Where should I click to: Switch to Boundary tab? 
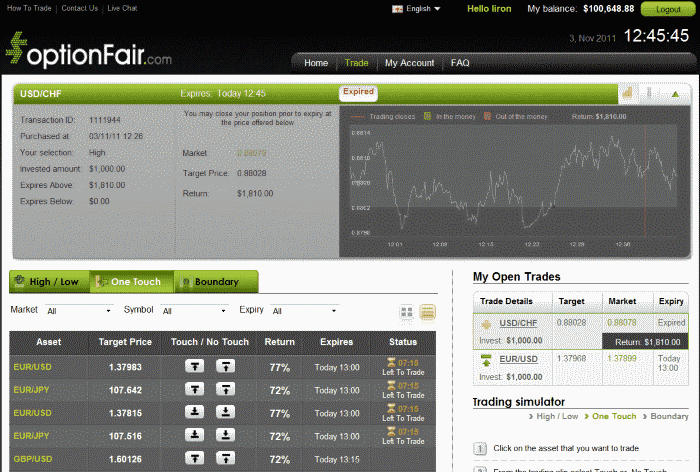[216, 282]
